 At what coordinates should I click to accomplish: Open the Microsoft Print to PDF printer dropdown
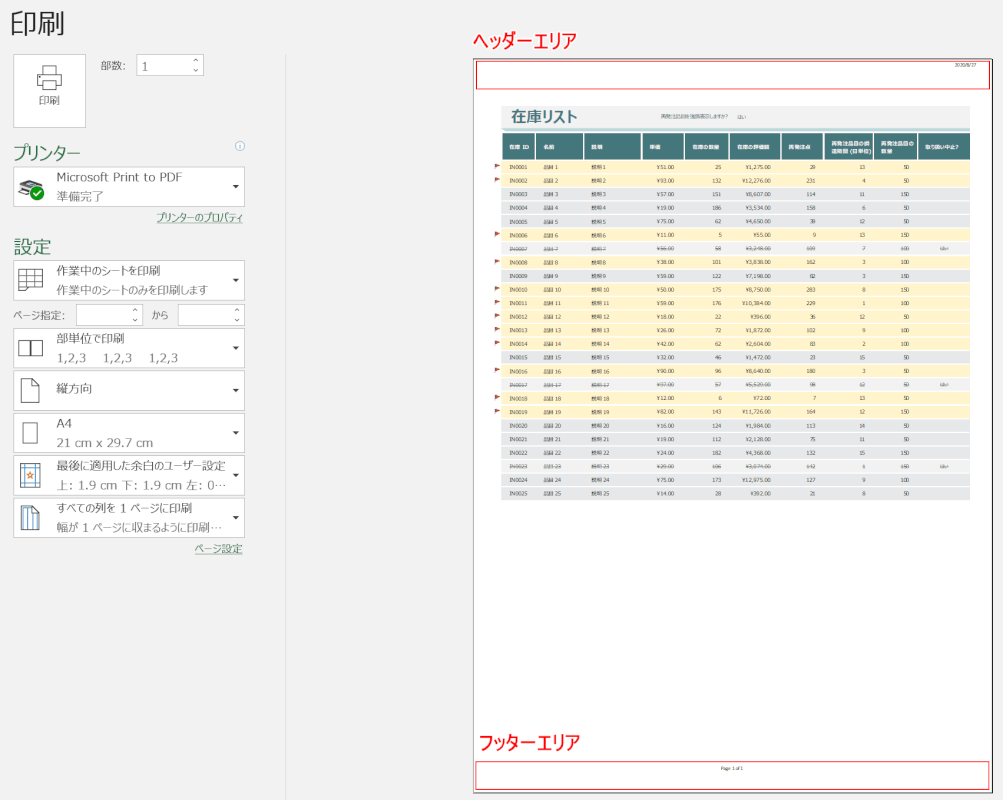coord(129,187)
